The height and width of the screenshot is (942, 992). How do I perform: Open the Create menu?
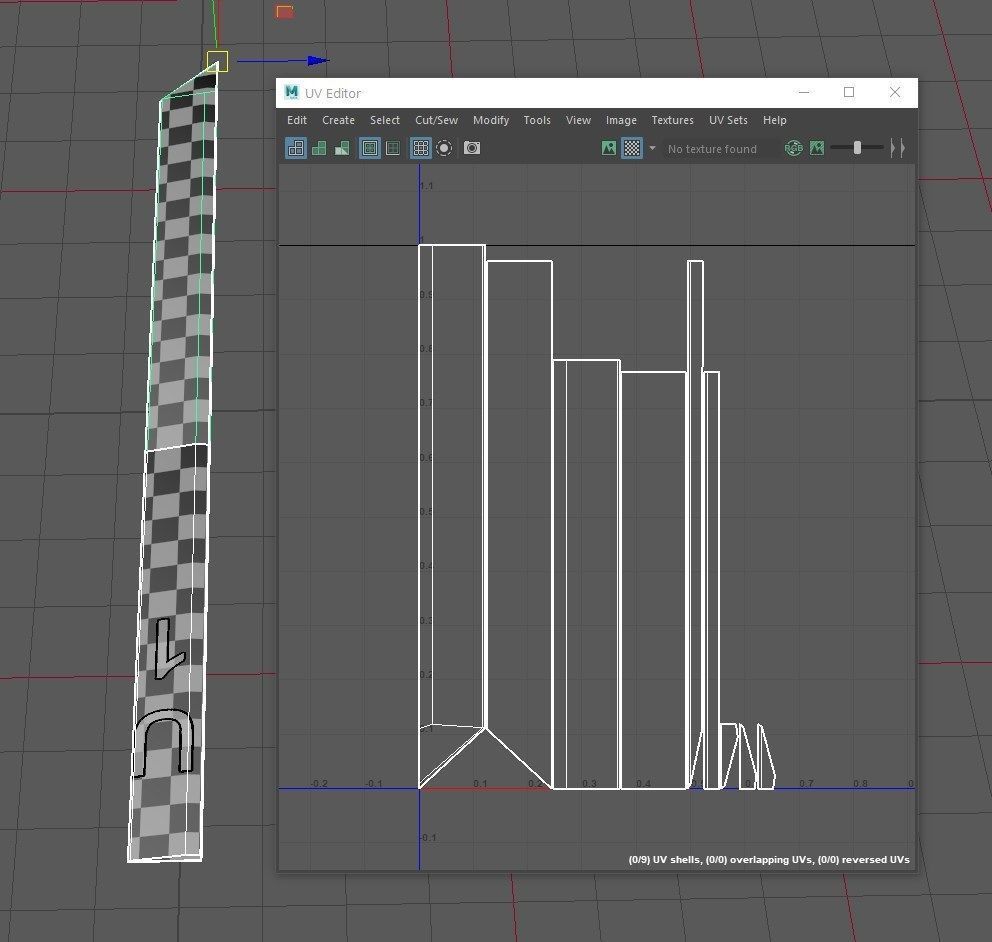(x=338, y=120)
